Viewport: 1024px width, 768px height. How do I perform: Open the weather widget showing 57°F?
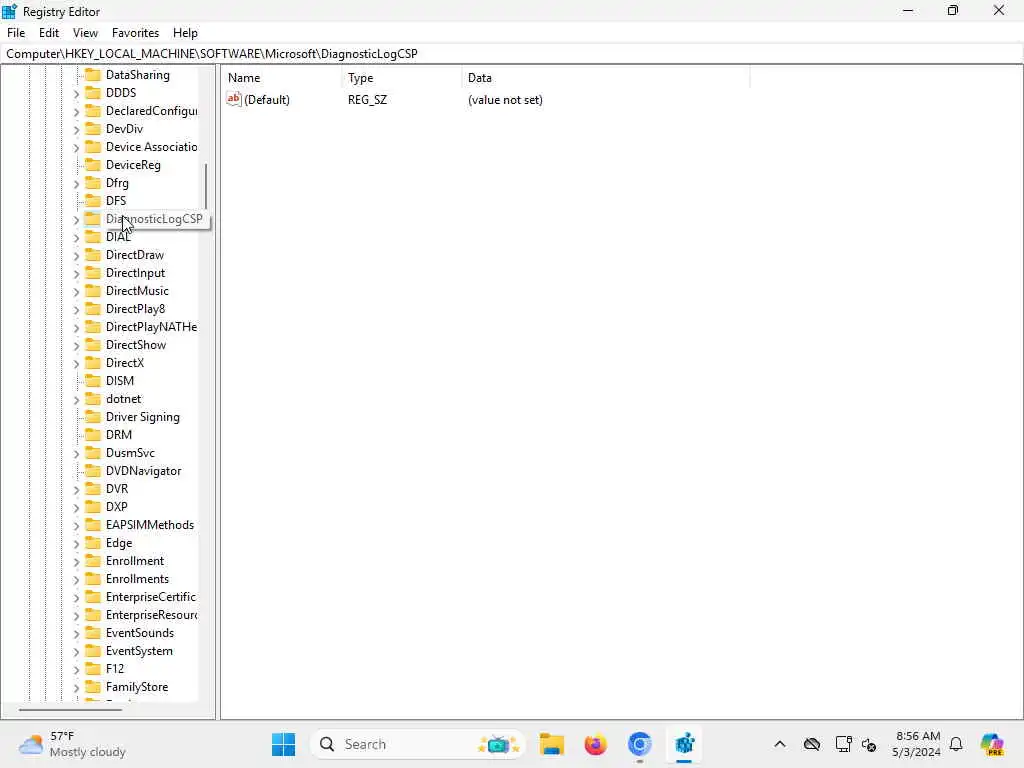point(72,744)
